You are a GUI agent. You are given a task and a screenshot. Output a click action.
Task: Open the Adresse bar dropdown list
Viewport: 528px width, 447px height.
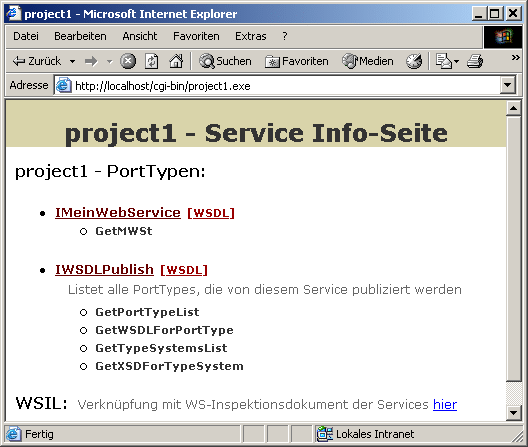point(508,85)
